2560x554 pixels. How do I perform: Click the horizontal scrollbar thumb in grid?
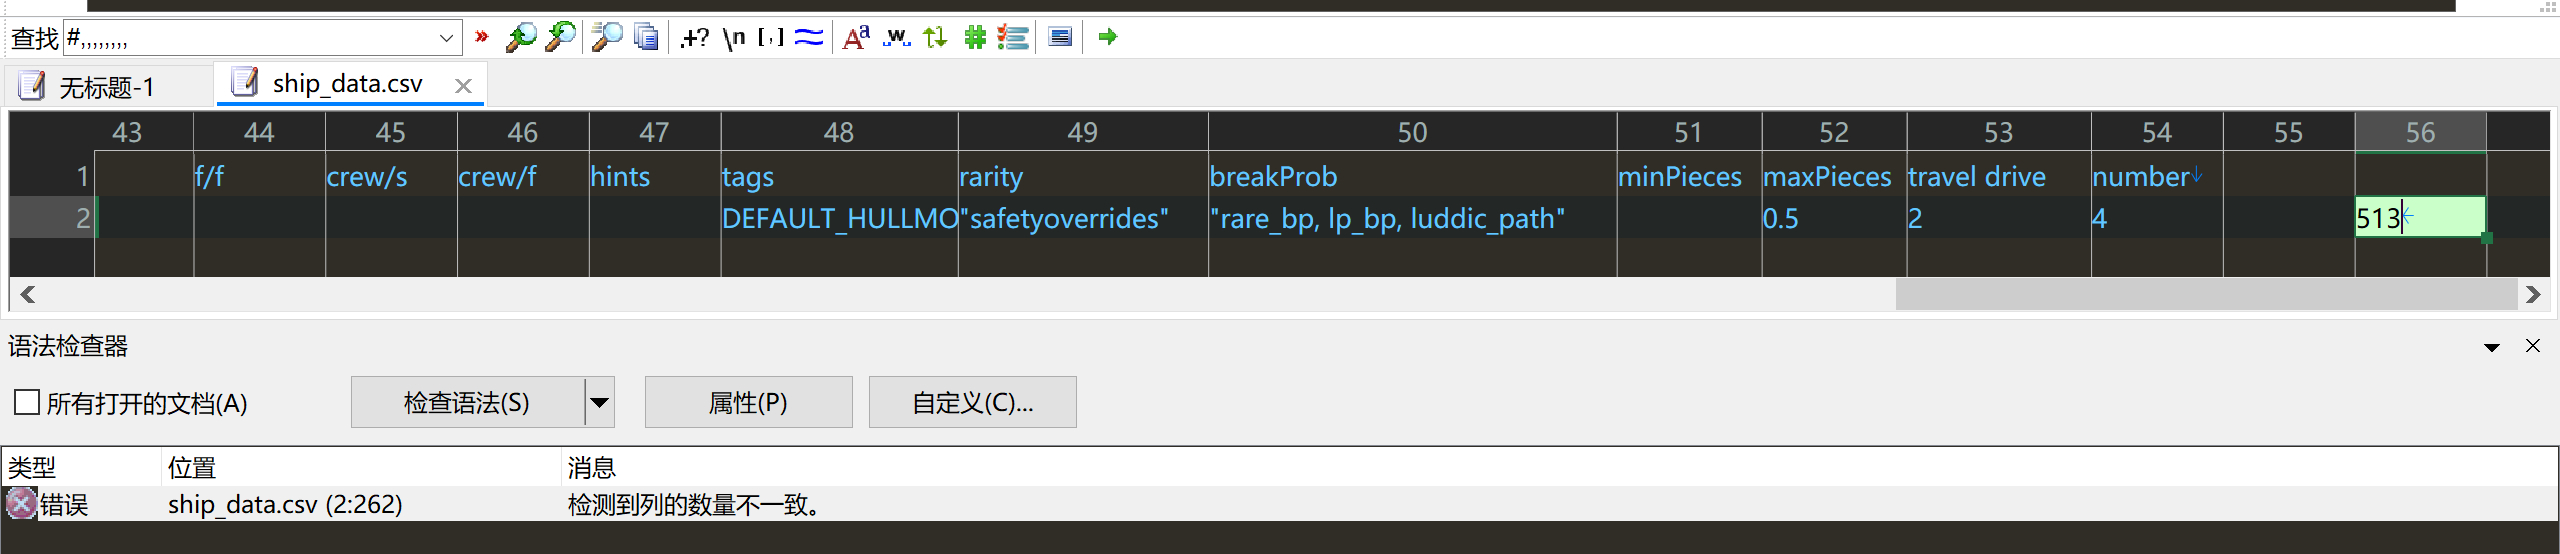pos(2206,295)
